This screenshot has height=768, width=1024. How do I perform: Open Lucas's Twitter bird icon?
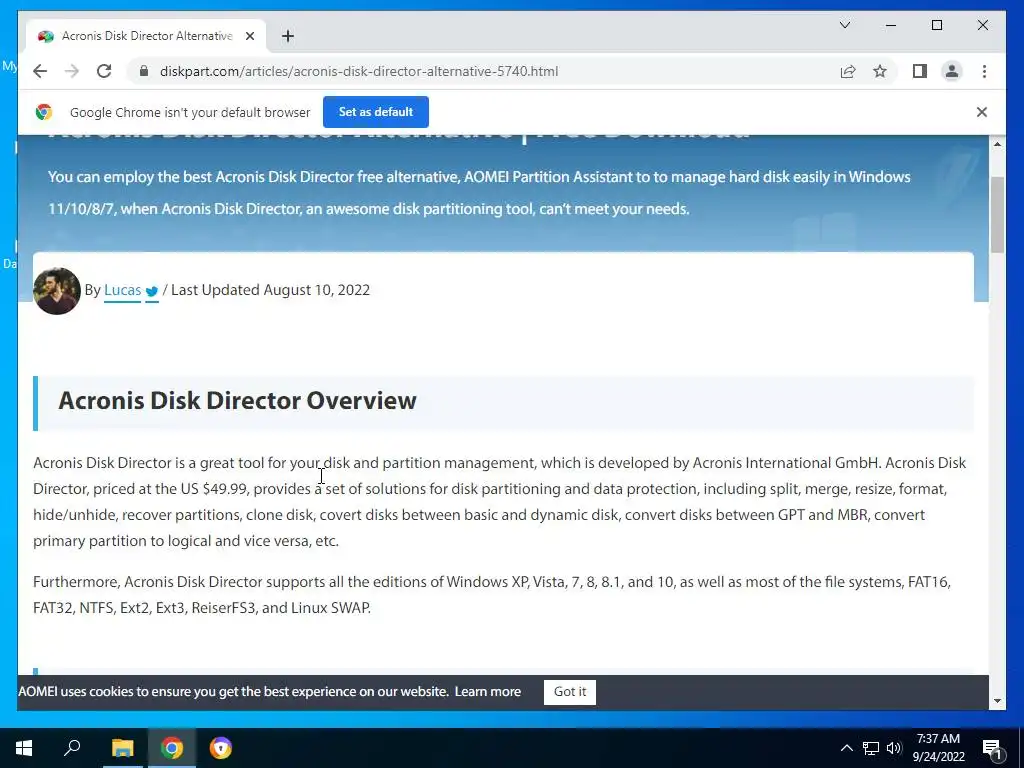click(x=152, y=291)
